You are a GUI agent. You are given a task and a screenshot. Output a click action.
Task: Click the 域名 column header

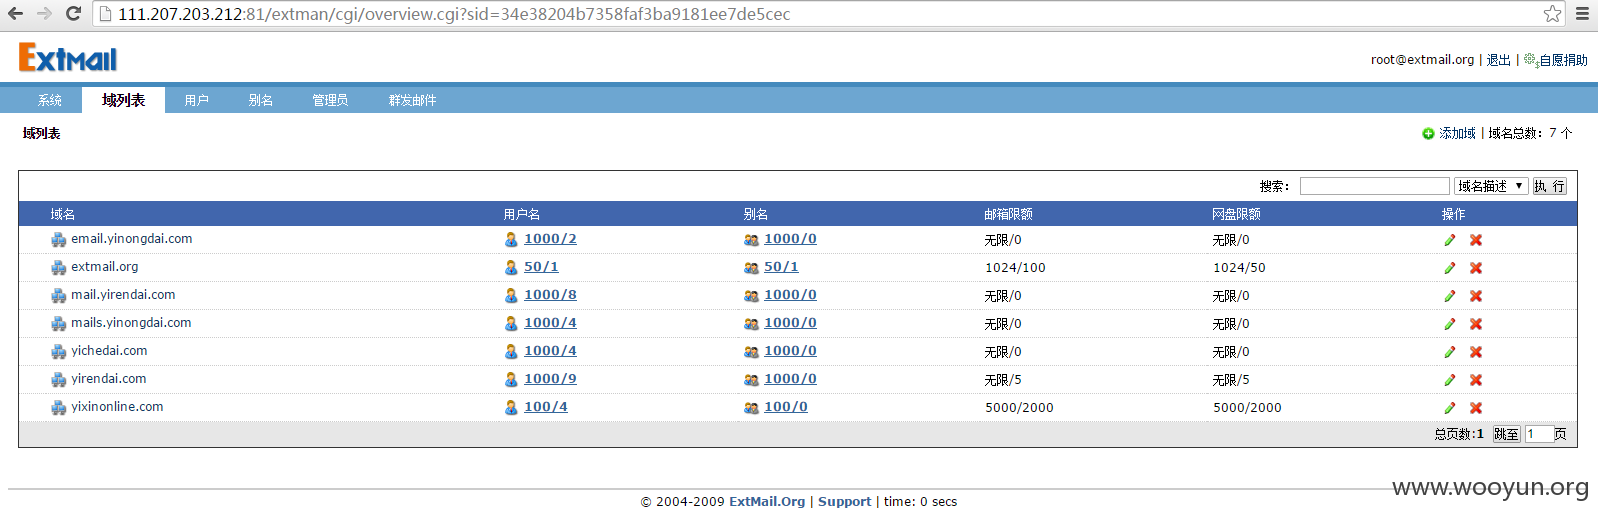point(63,214)
